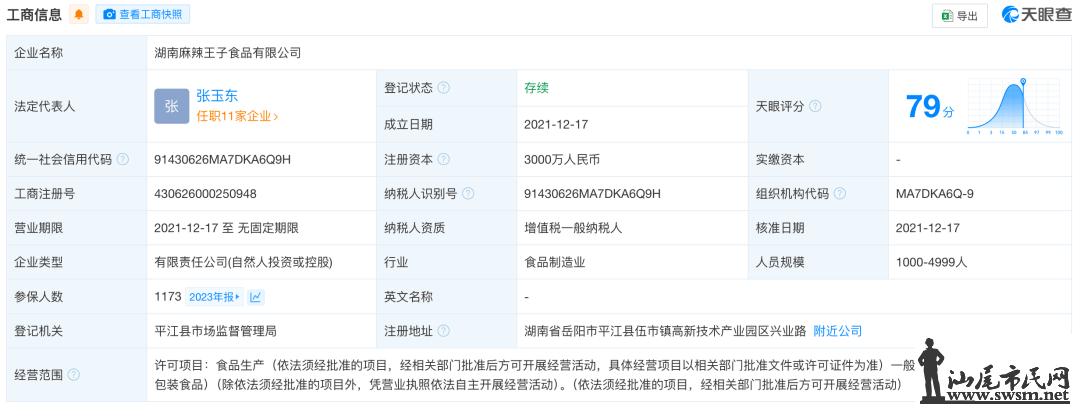The height and width of the screenshot is (409, 1080).
Task: Click 2021-12-17 establishment date value
Action: (556, 125)
